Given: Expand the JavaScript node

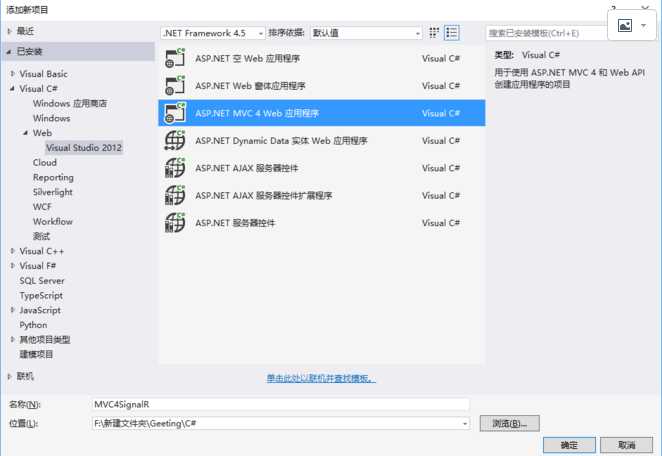Looking at the screenshot, I should (x=12, y=310).
